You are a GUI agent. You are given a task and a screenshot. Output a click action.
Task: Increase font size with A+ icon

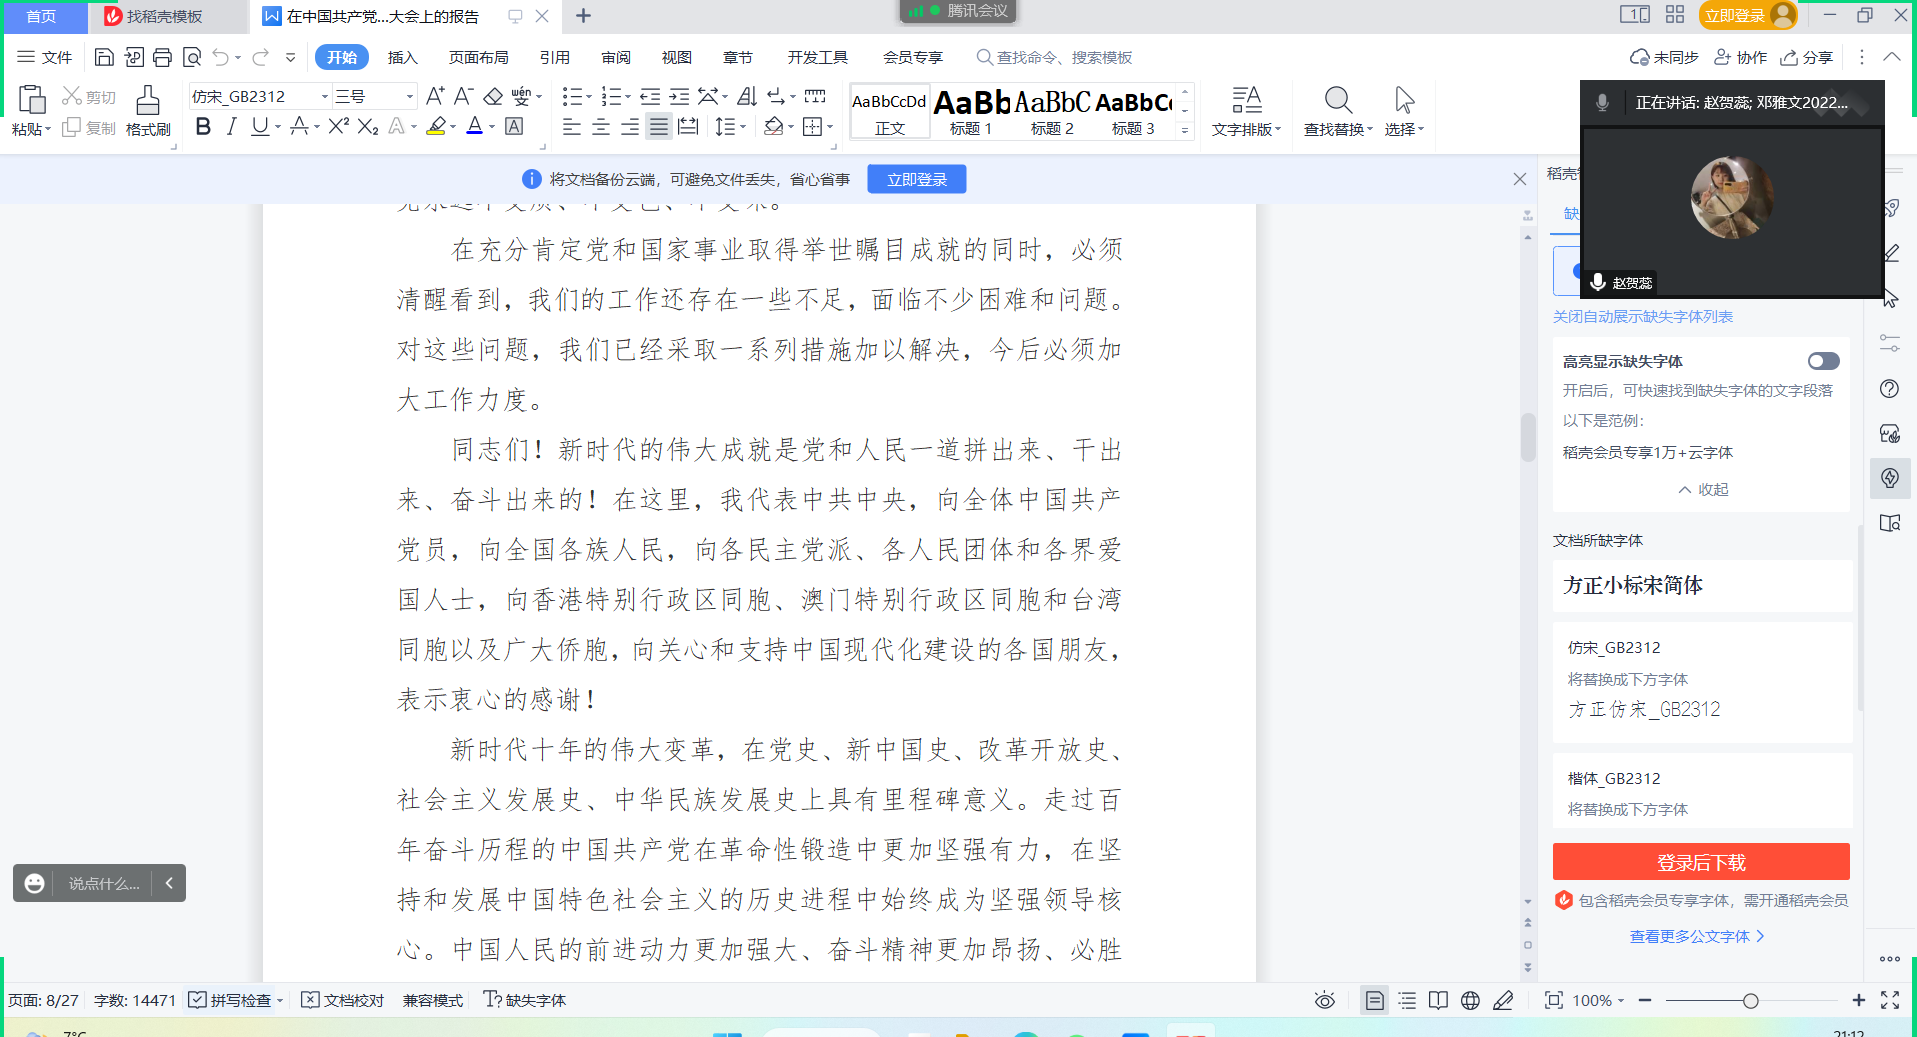pyautogui.click(x=435, y=96)
